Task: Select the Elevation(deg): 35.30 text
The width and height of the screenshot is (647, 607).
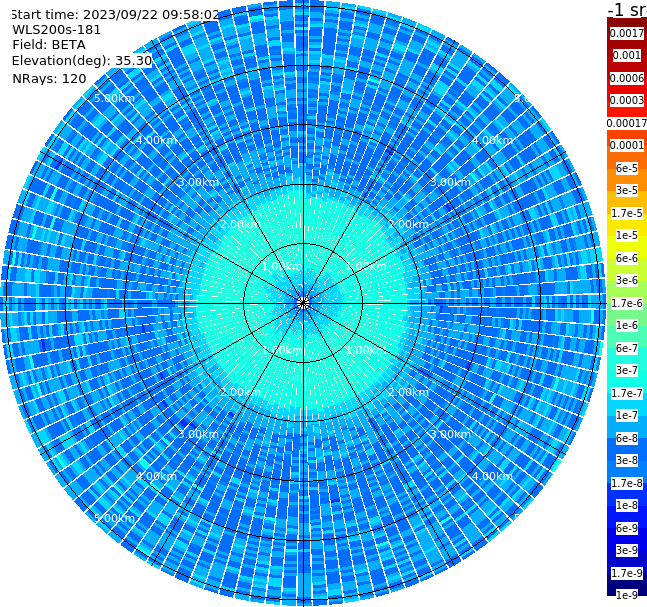Action: tap(82, 61)
